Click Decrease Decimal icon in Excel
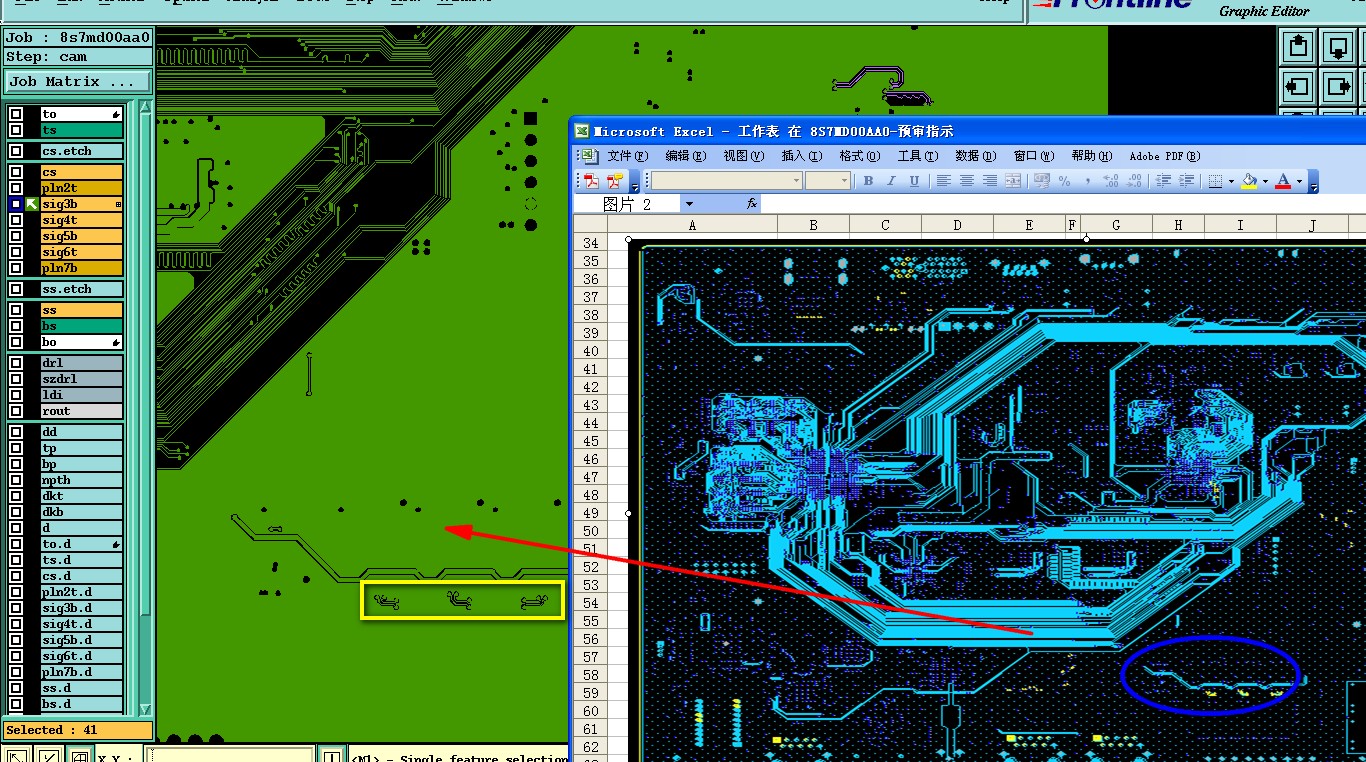The width and height of the screenshot is (1366, 762). (x=1134, y=181)
